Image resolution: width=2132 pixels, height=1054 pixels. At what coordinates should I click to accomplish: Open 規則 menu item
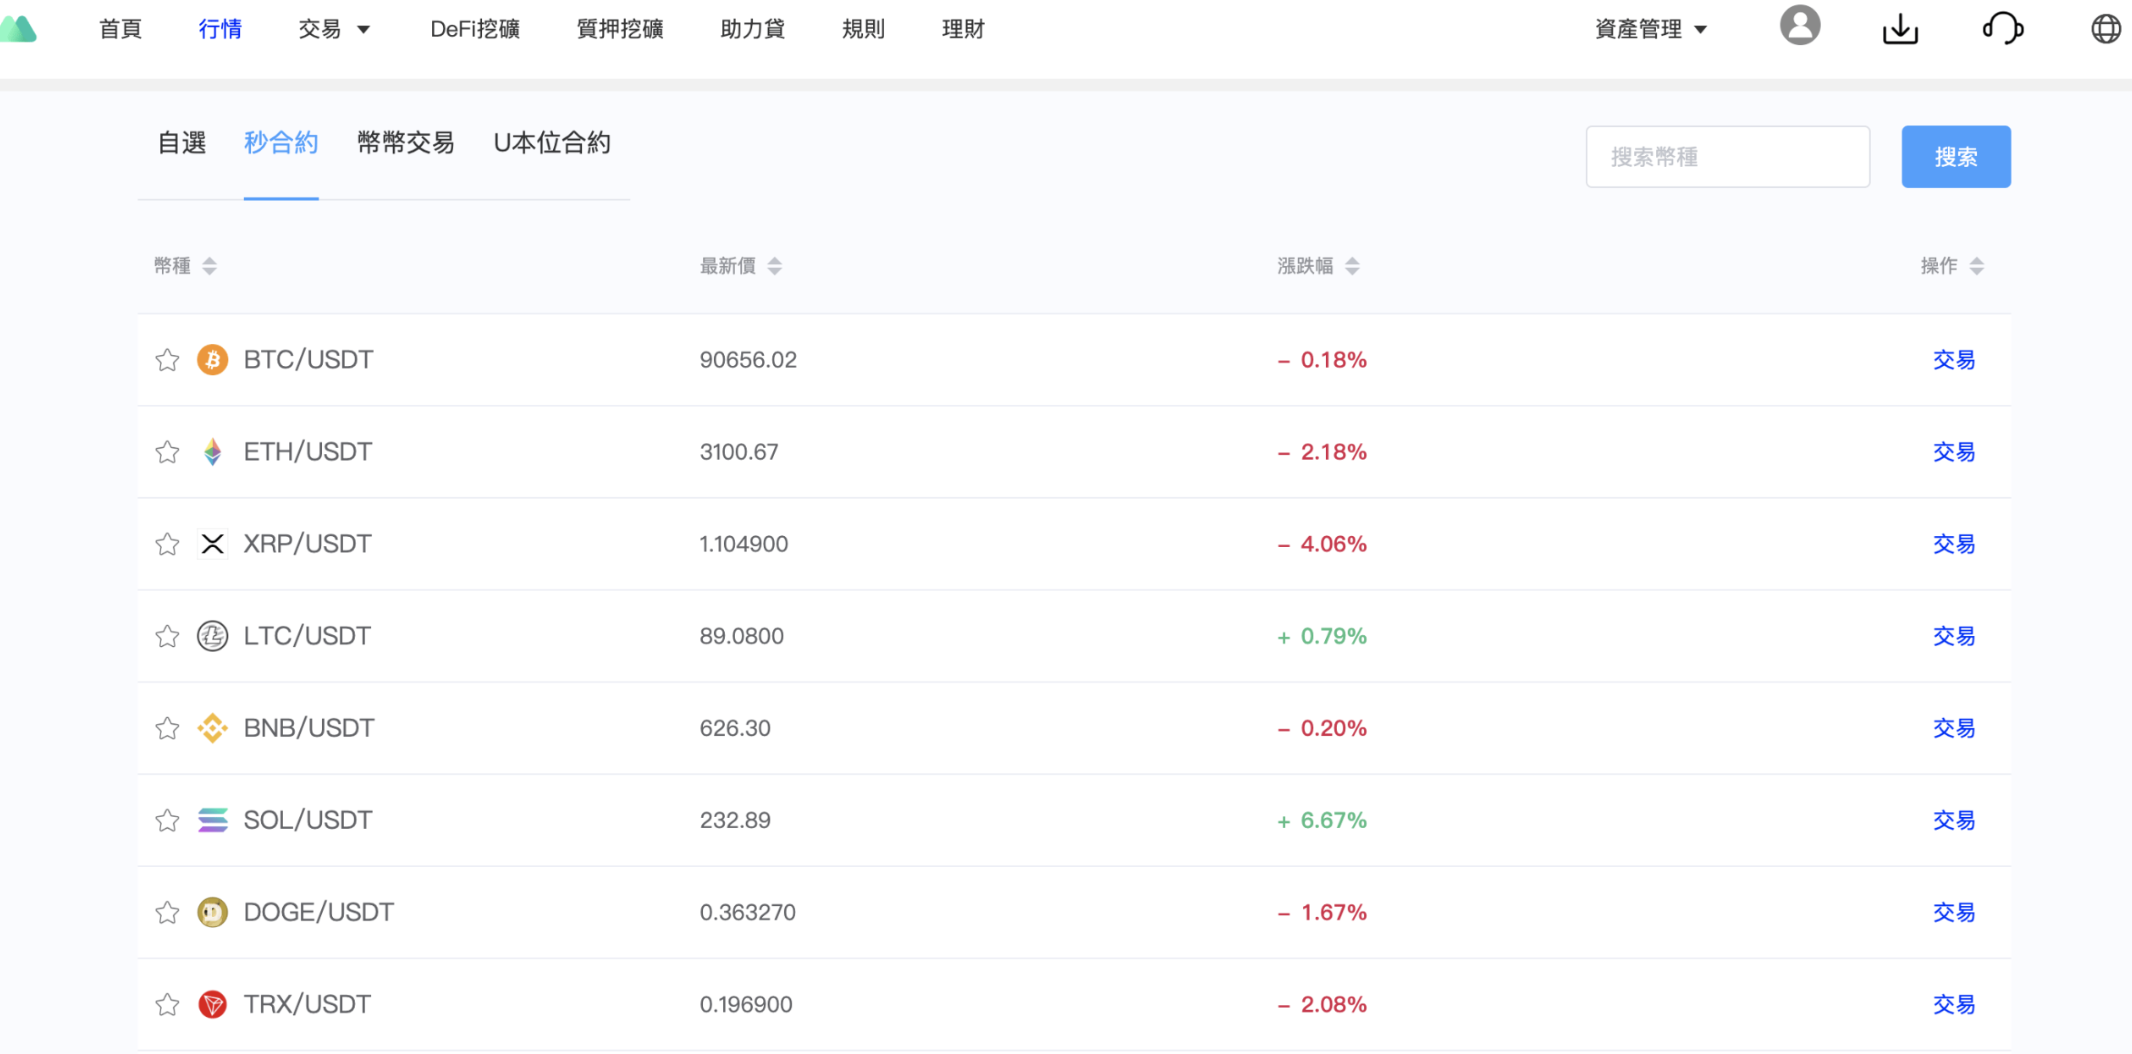tap(864, 29)
